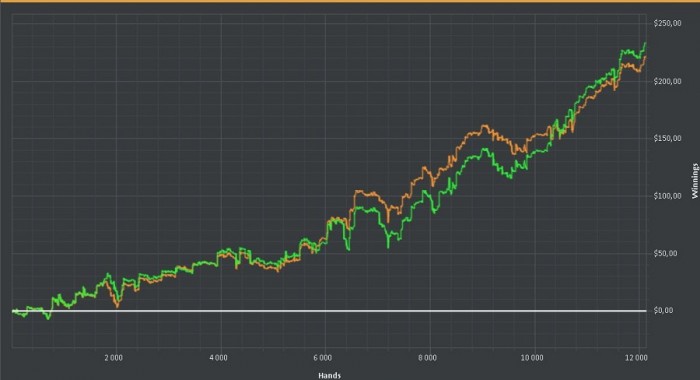The width and height of the screenshot is (700, 380).
Task: Click the $250,00 winnings axis label
Action: tap(667, 23)
